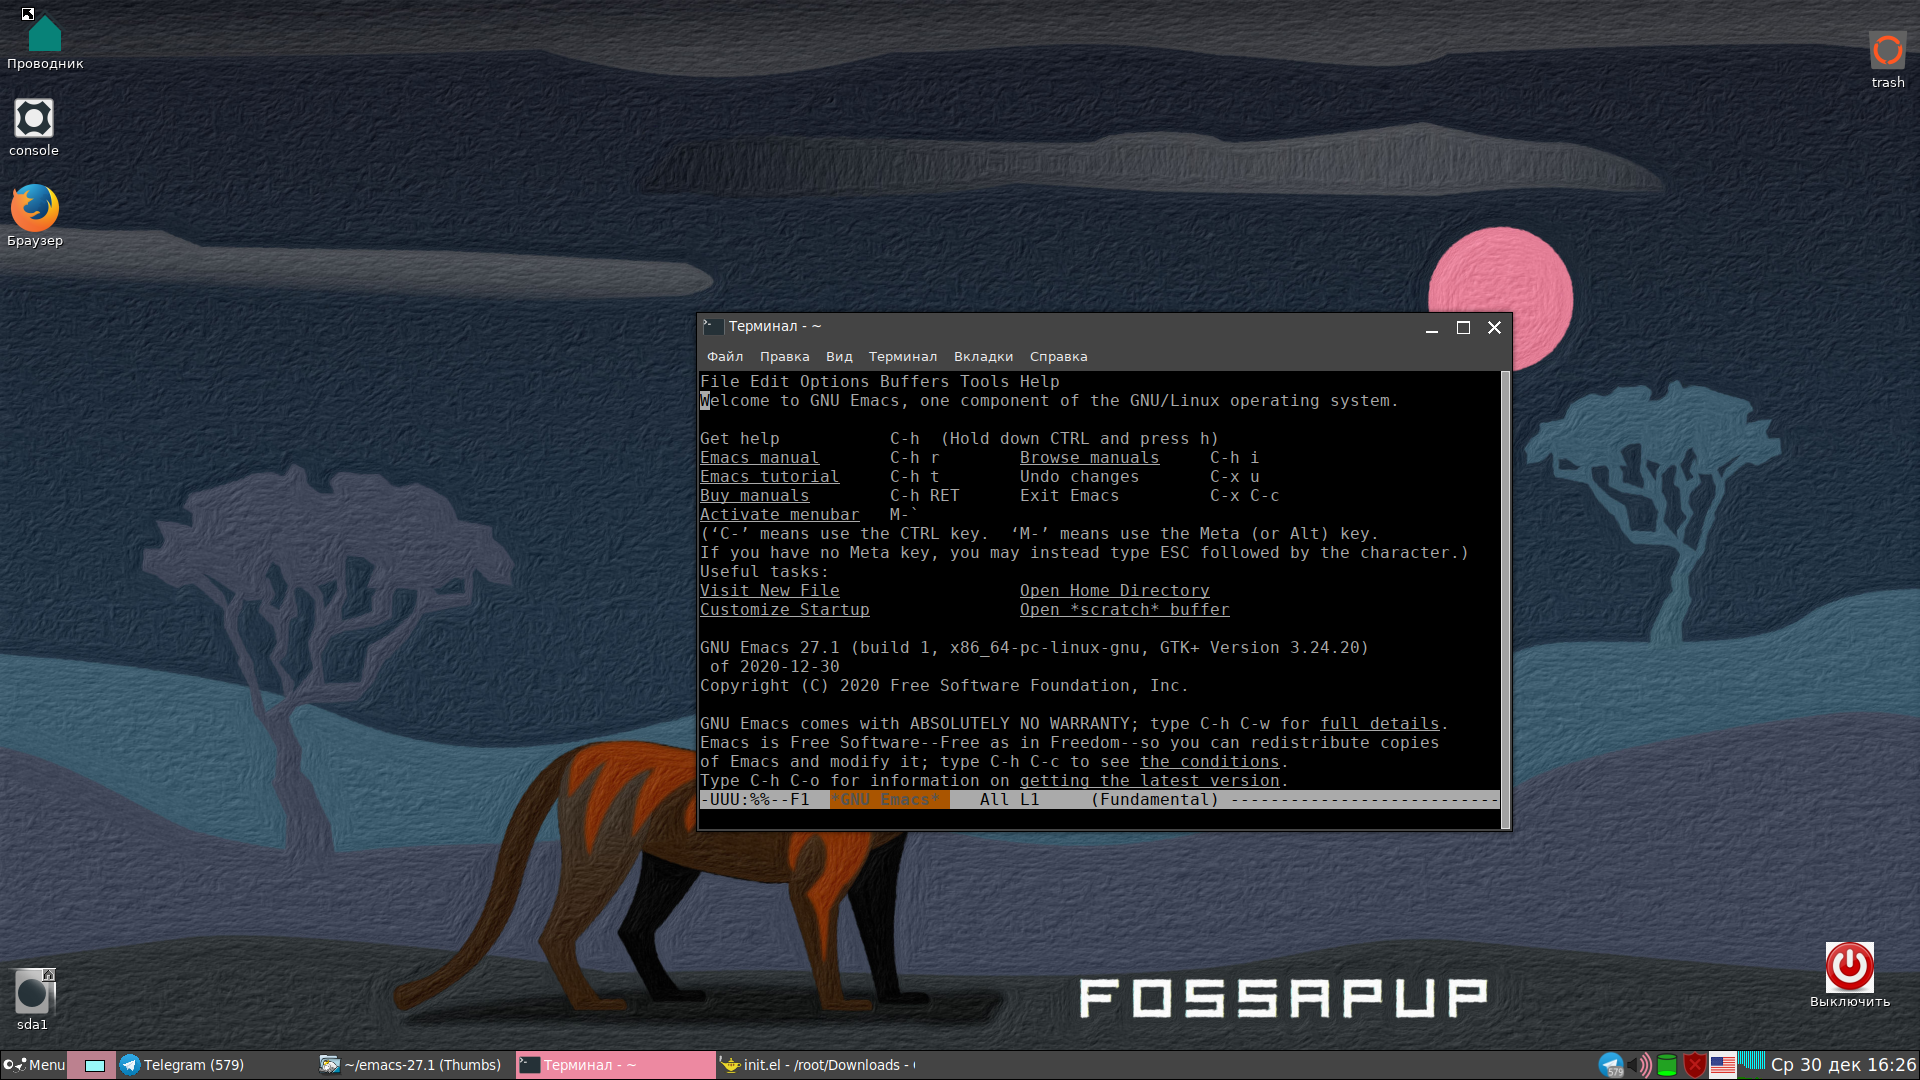
Task: Click the speaker volume tray icon
Action: coord(1639,1065)
